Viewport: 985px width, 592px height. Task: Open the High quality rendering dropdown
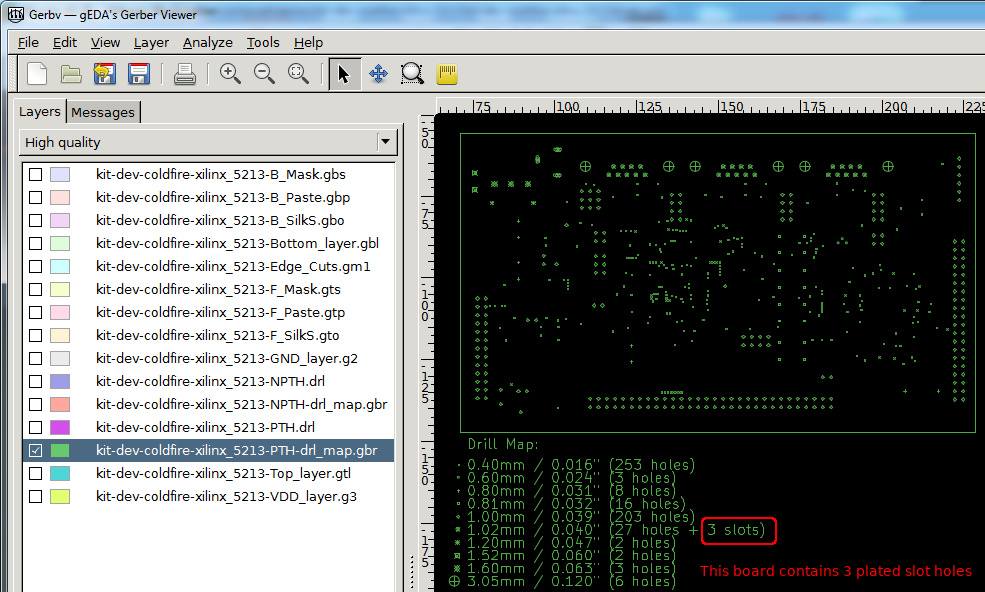tap(208, 142)
